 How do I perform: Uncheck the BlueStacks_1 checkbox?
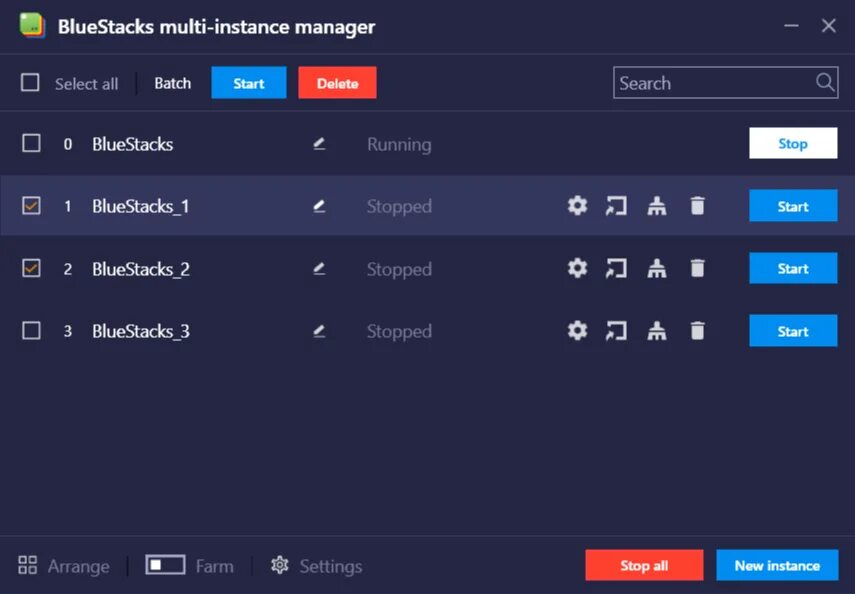point(31,206)
